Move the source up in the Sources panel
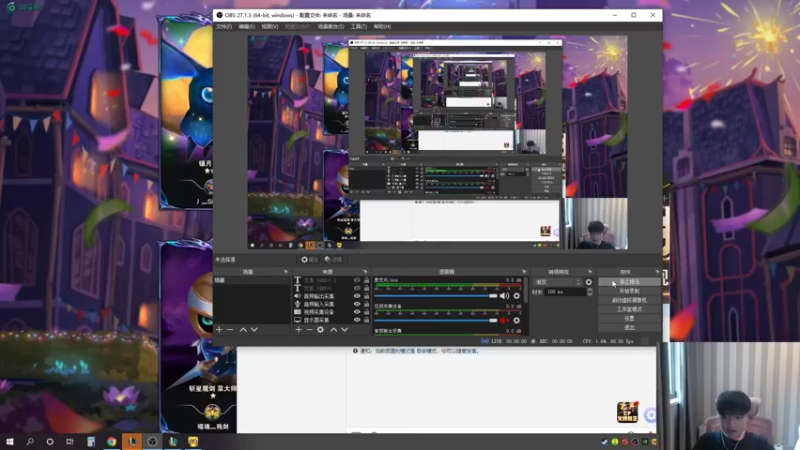The height and width of the screenshot is (450, 800). click(334, 330)
